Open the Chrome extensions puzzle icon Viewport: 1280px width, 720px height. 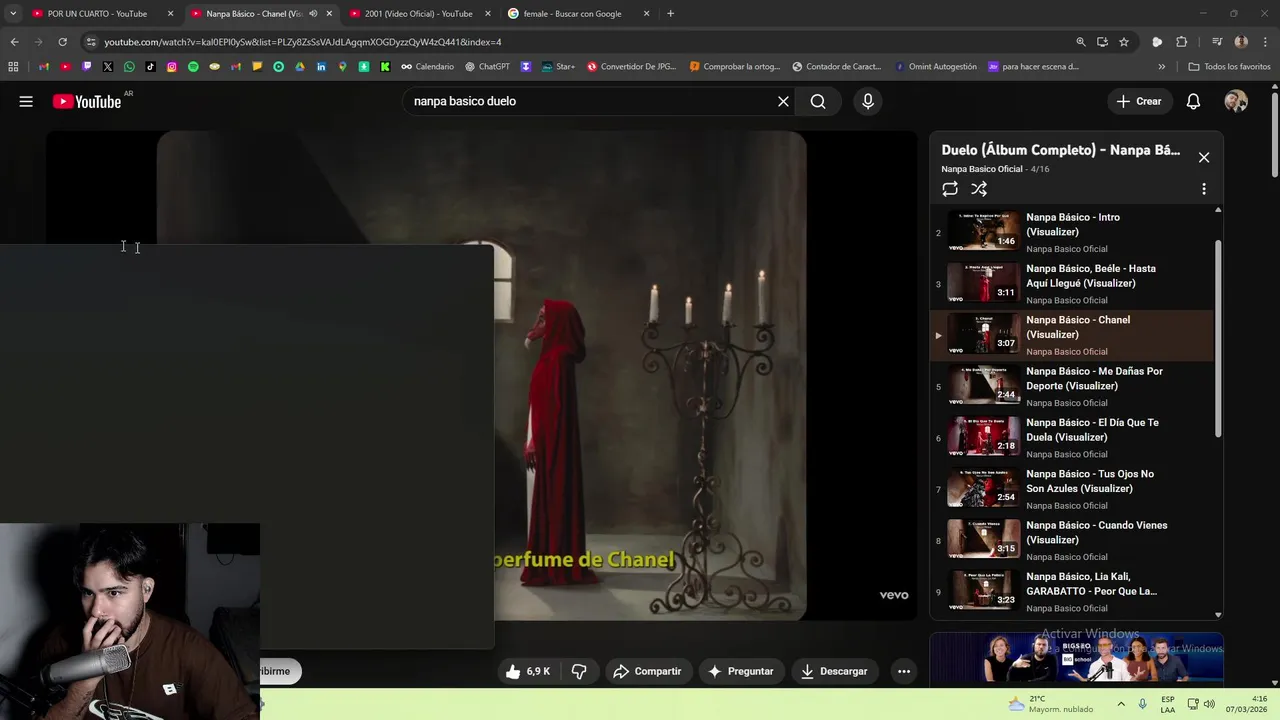[x=1182, y=42]
